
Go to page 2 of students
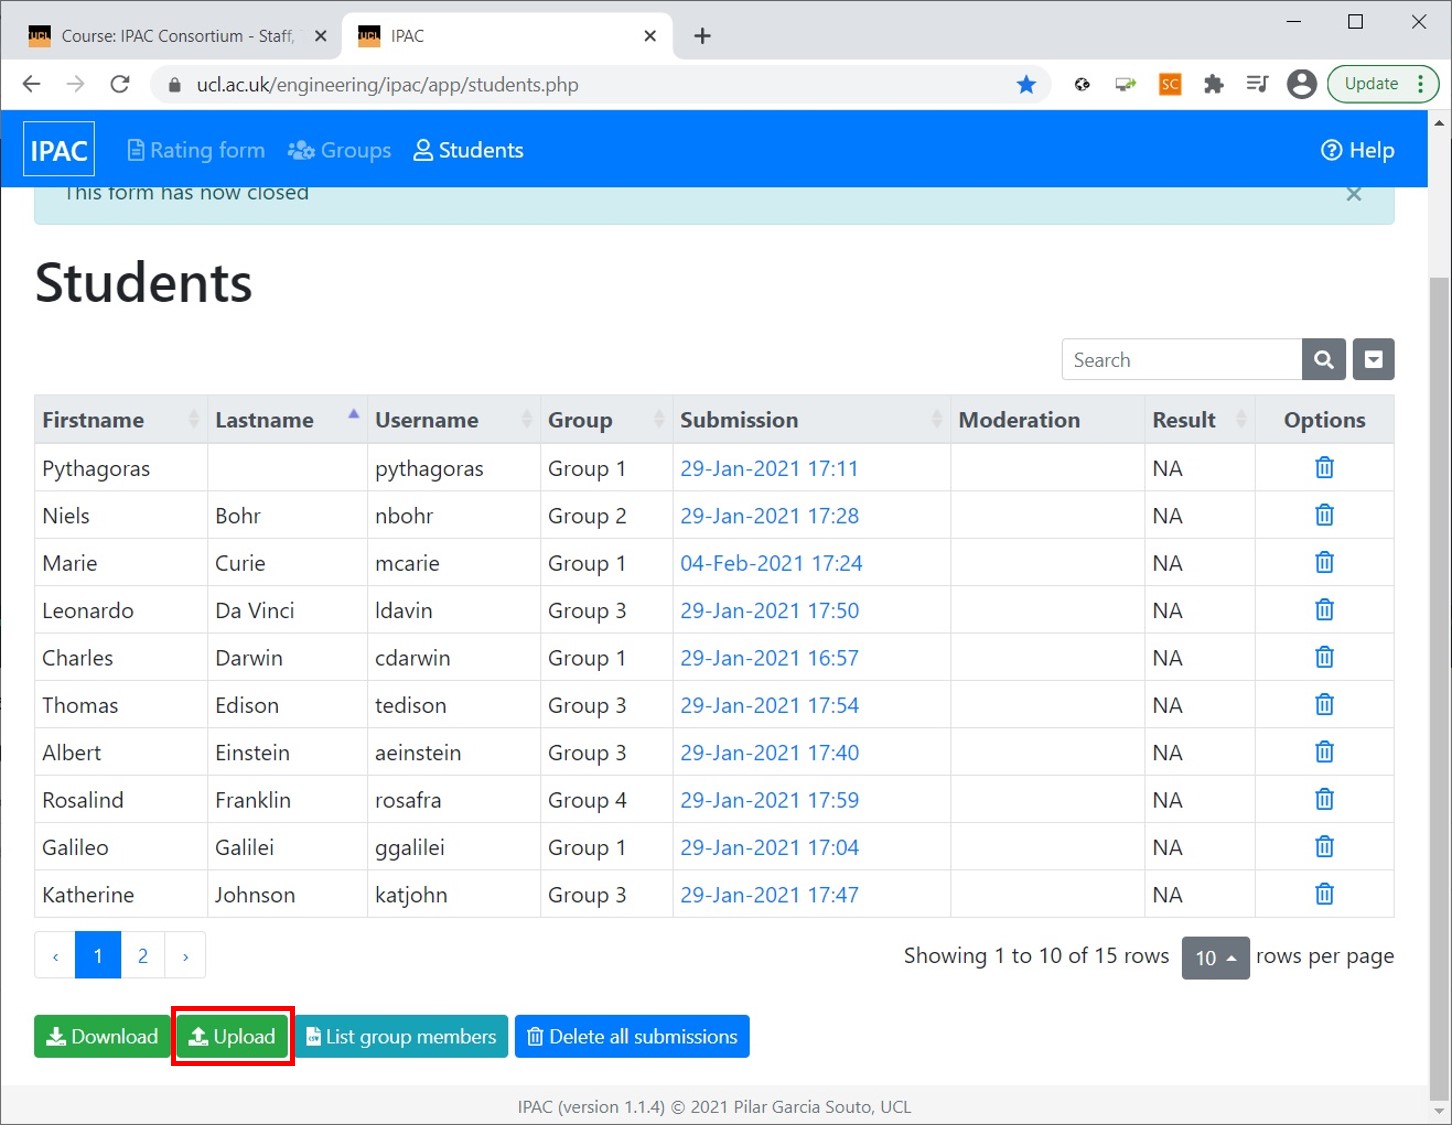pyautogui.click(x=143, y=956)
